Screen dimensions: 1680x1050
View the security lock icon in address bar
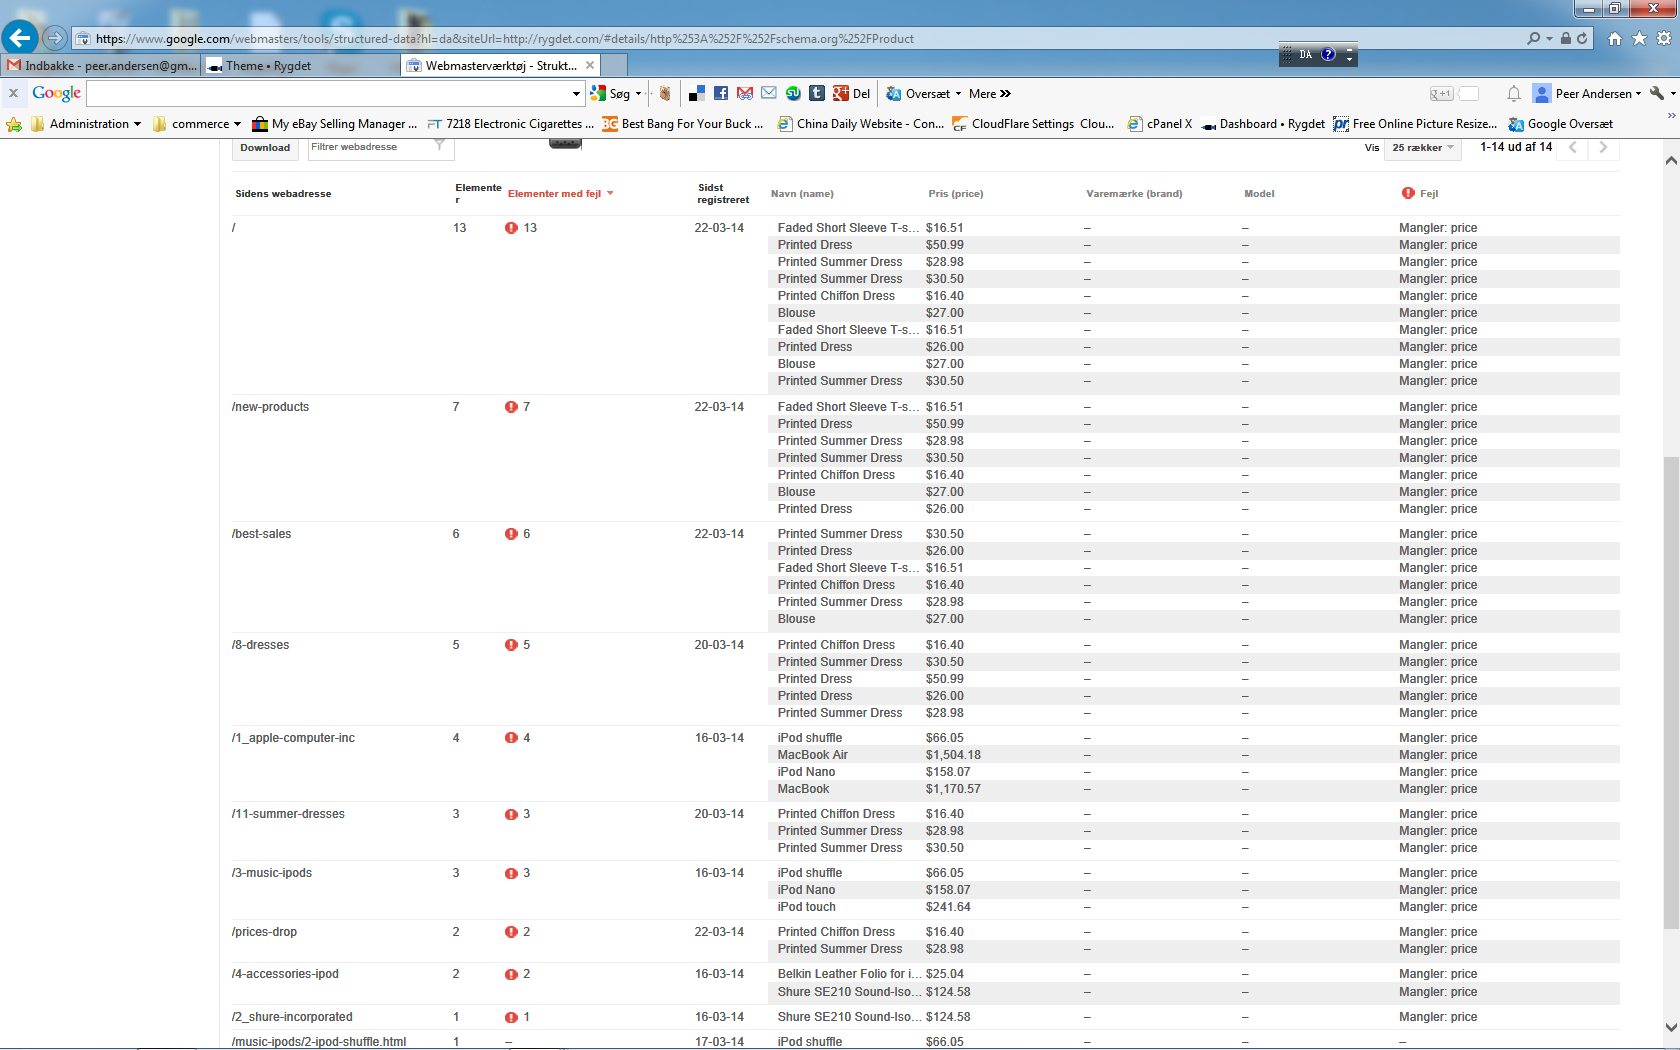pyautogui.click(x=1566, y=38)
